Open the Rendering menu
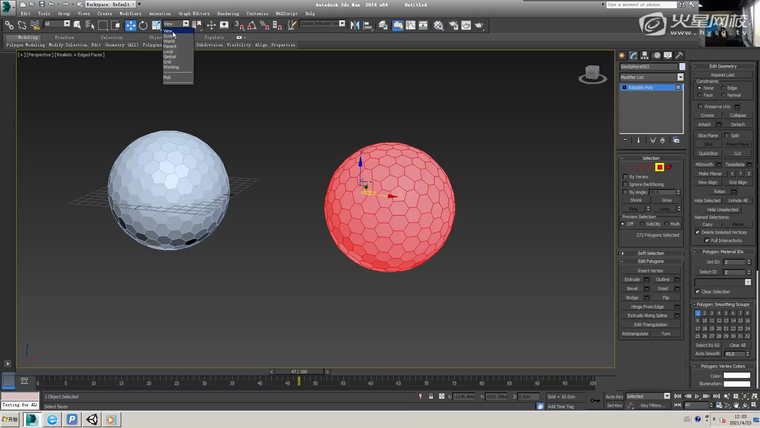The width and height of the screenshot is (760, 428). (x=228, y=14)
